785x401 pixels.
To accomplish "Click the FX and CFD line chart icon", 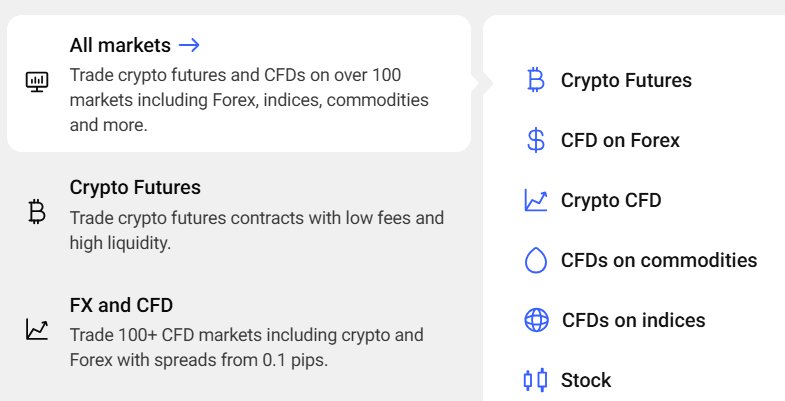I will (37, 329).
